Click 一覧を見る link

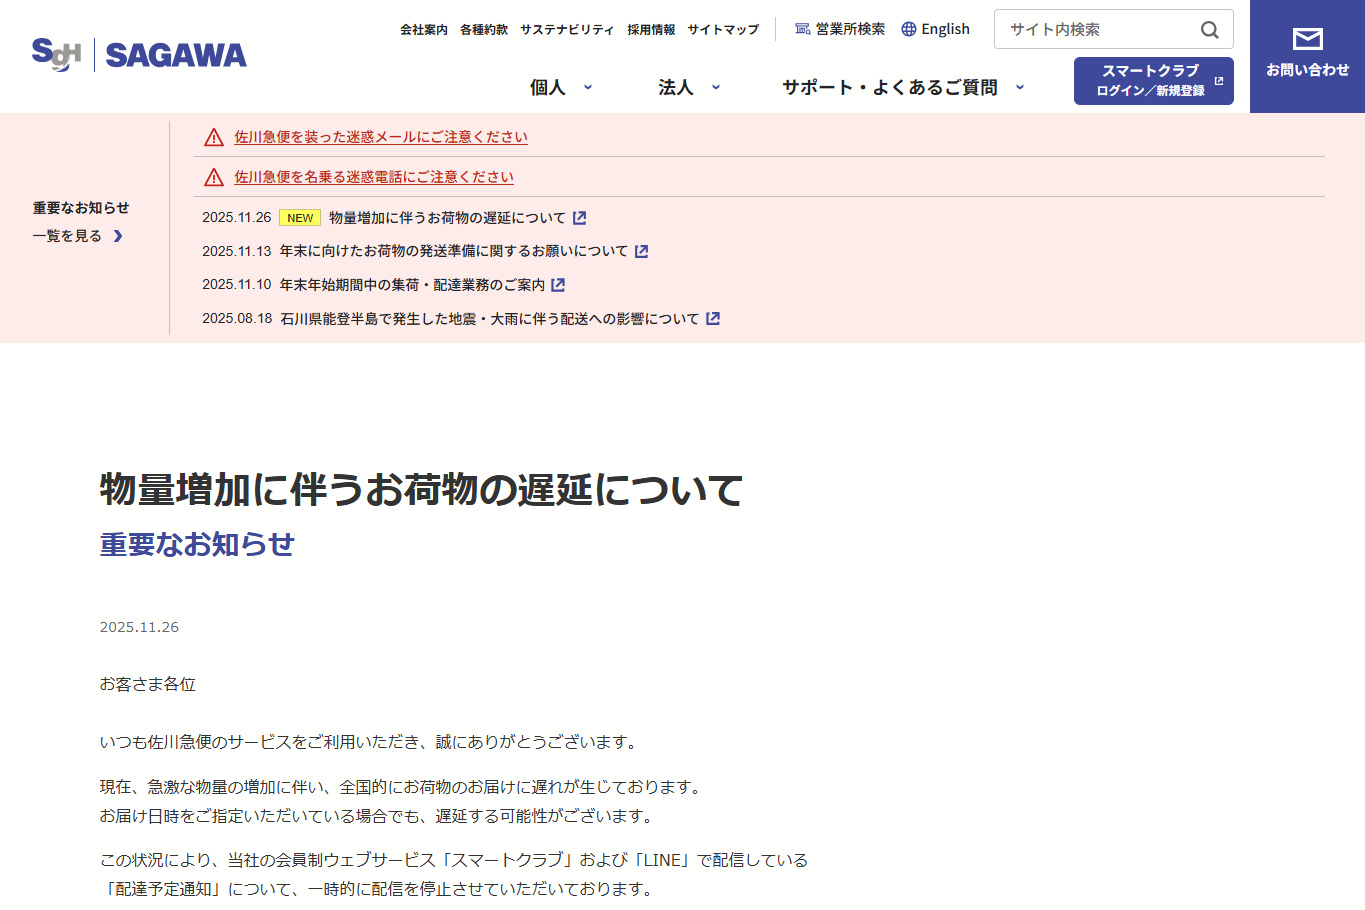pyautogui.click(x=78, y=236)
